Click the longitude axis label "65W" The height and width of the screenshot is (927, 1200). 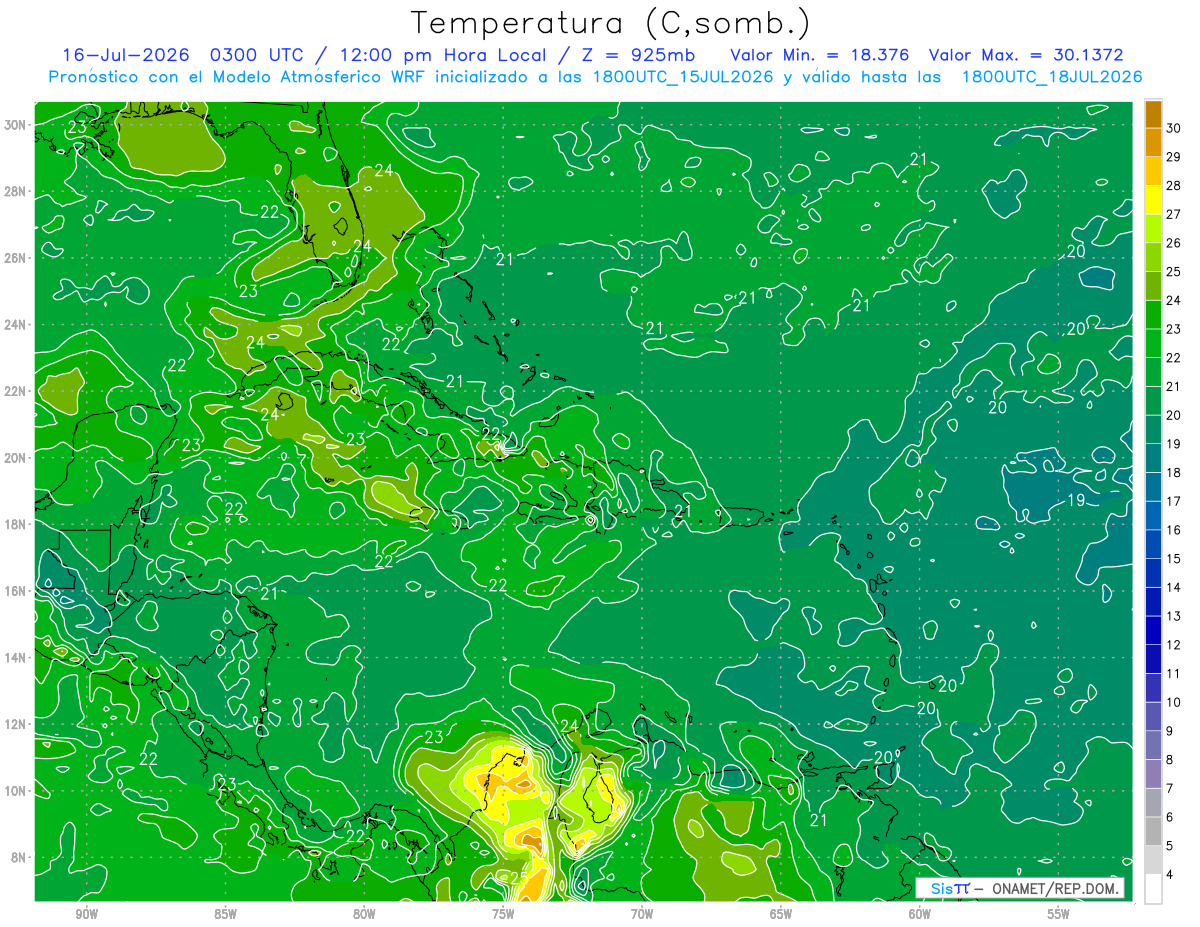(781, 913)
